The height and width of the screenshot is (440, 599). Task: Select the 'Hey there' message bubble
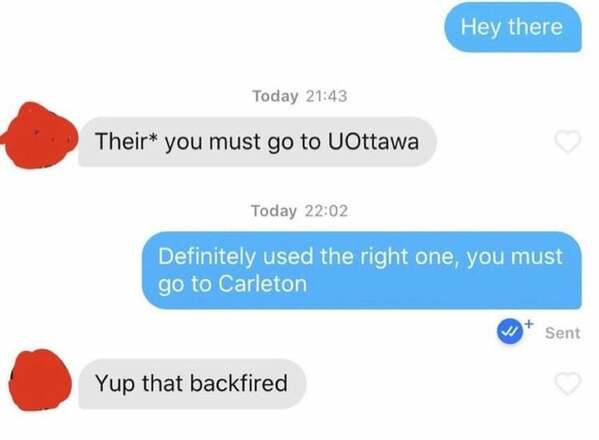point(513,27)
